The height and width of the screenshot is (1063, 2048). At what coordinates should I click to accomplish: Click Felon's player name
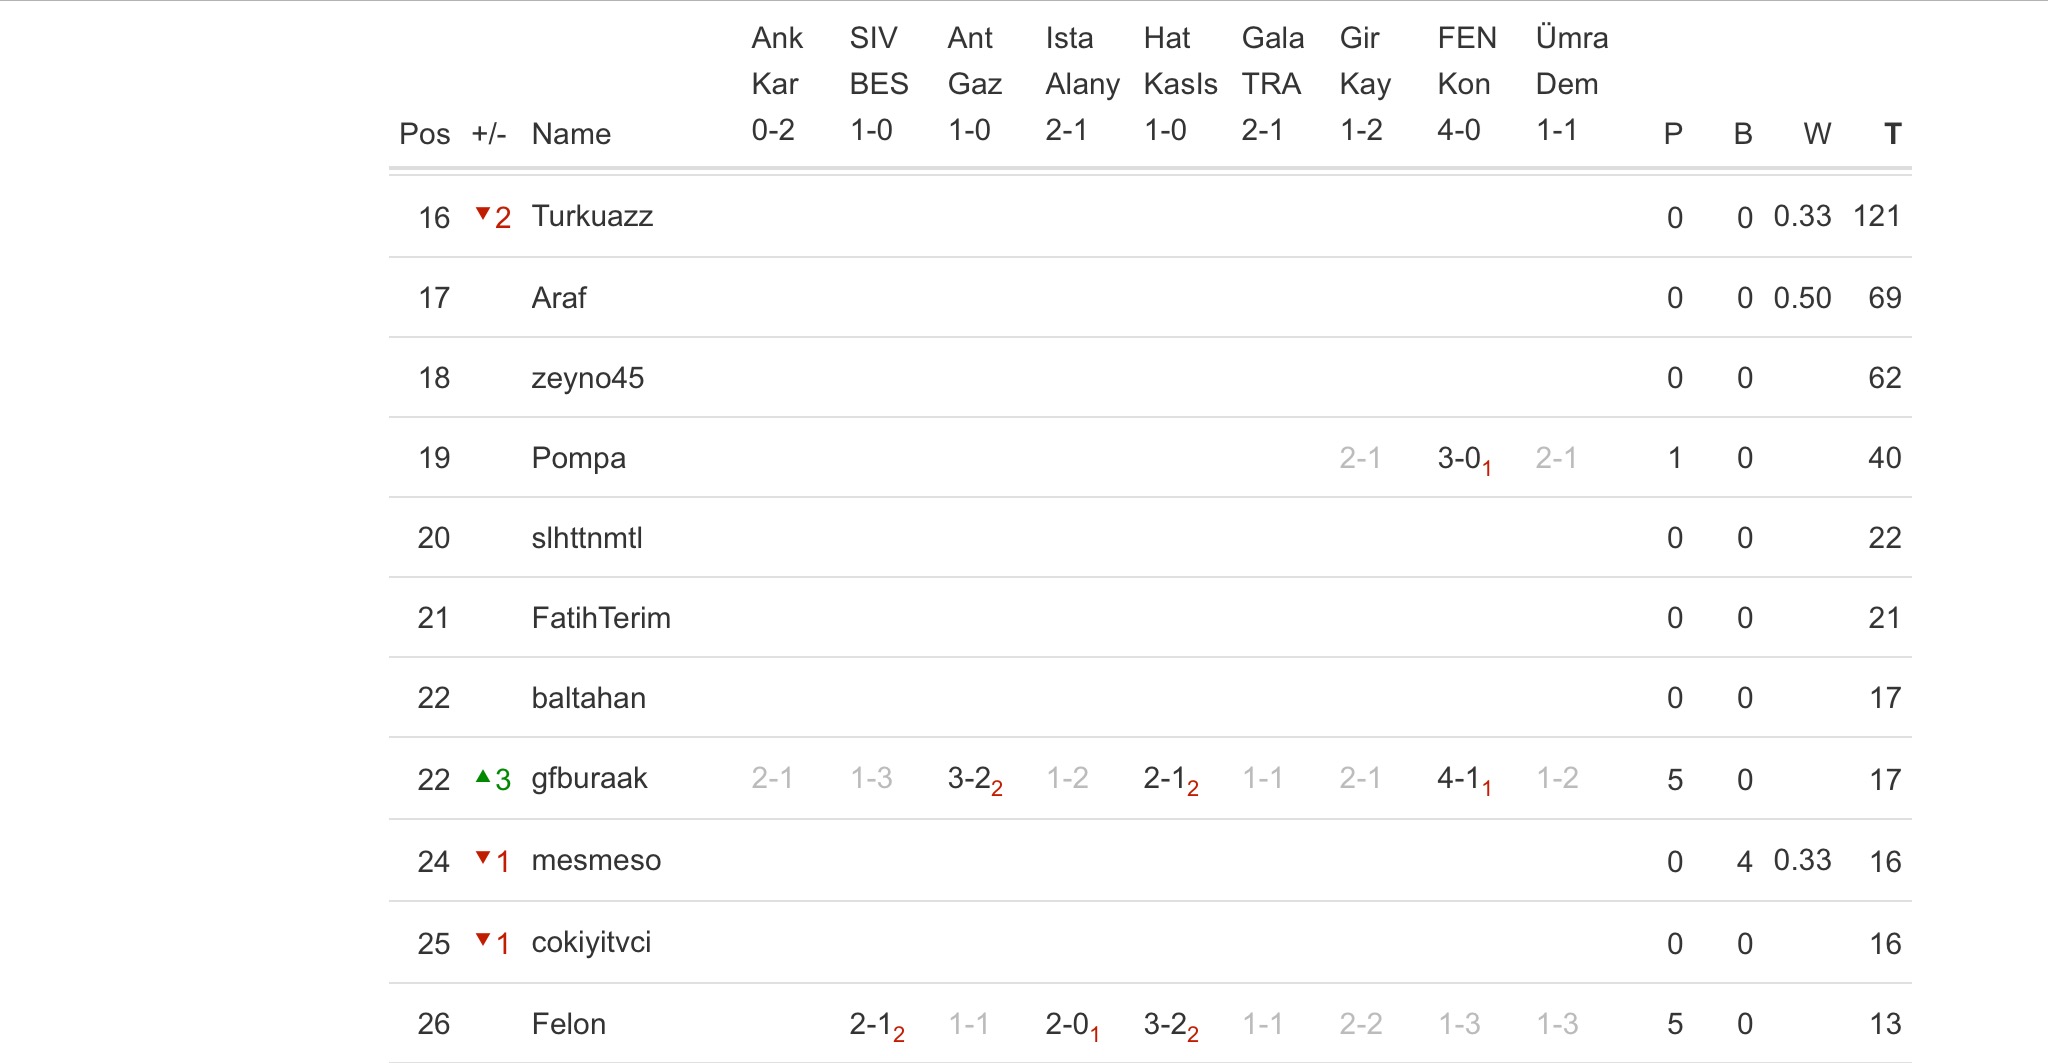click(x=568, y=1024)
